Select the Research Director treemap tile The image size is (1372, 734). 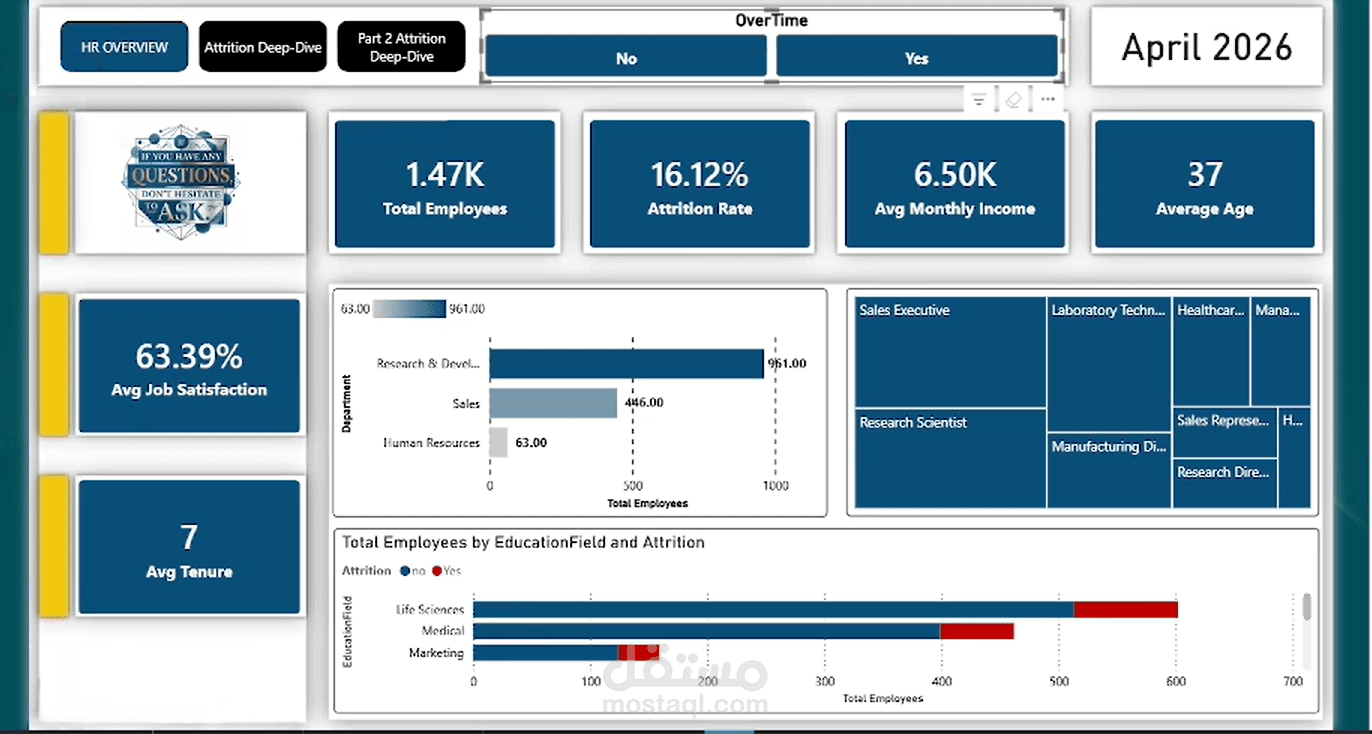[x=1225, y=483]
